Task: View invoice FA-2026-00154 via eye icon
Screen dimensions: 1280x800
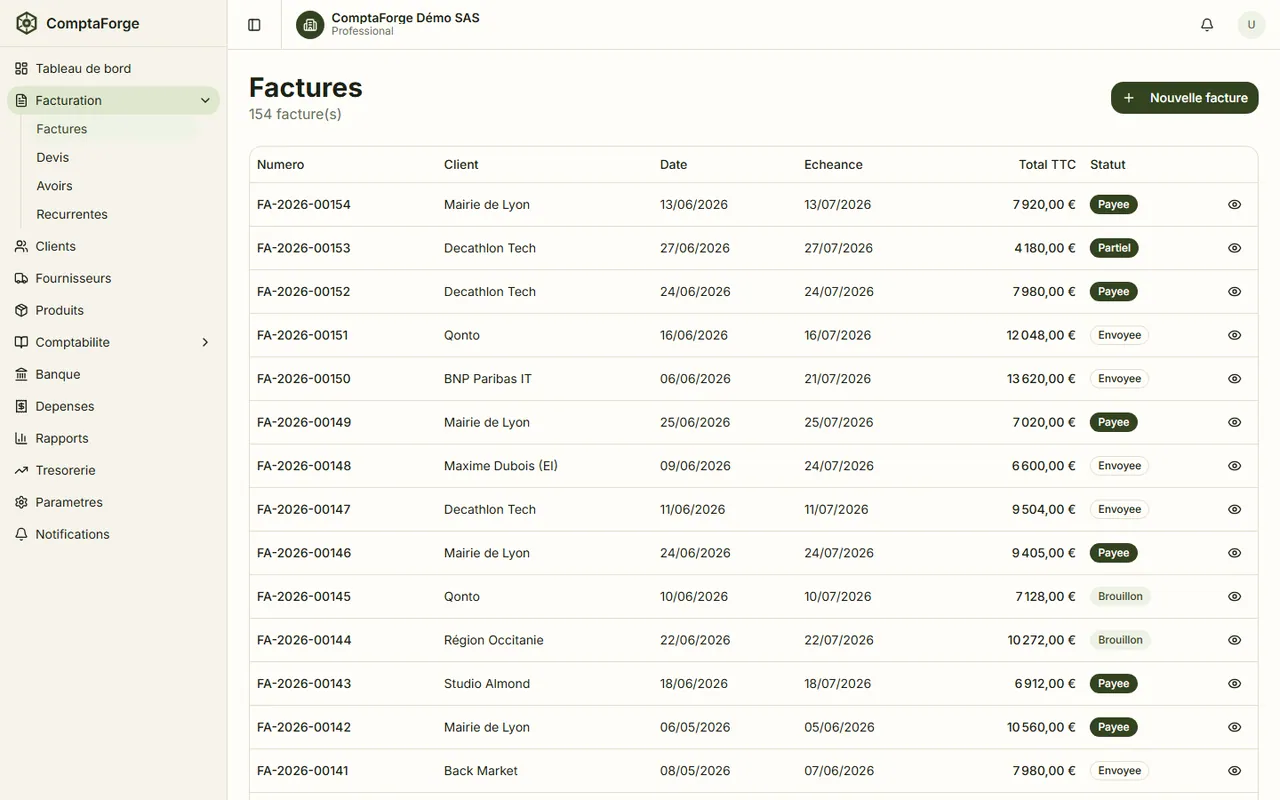Action: tap(1234, 204)
